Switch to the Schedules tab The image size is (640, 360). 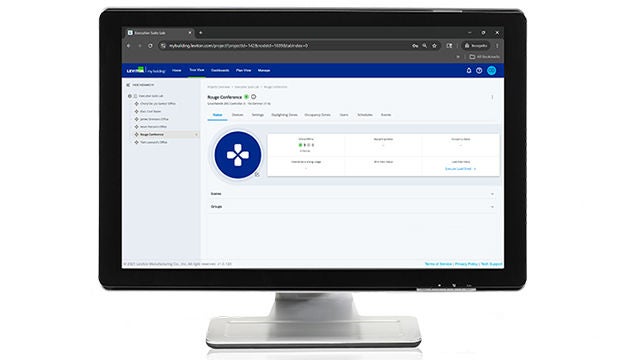click(x=365, y=115)
